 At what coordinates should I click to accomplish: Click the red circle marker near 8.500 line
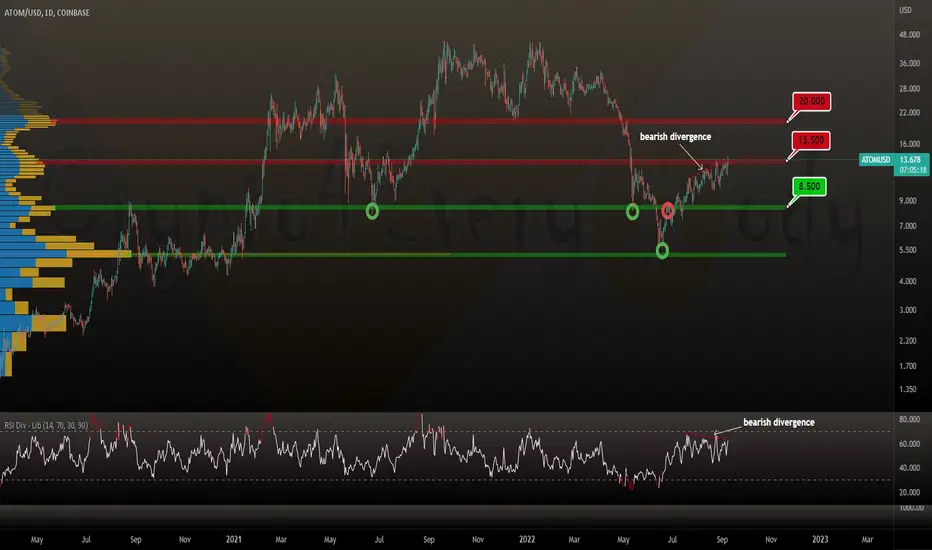tap(667, 210)
